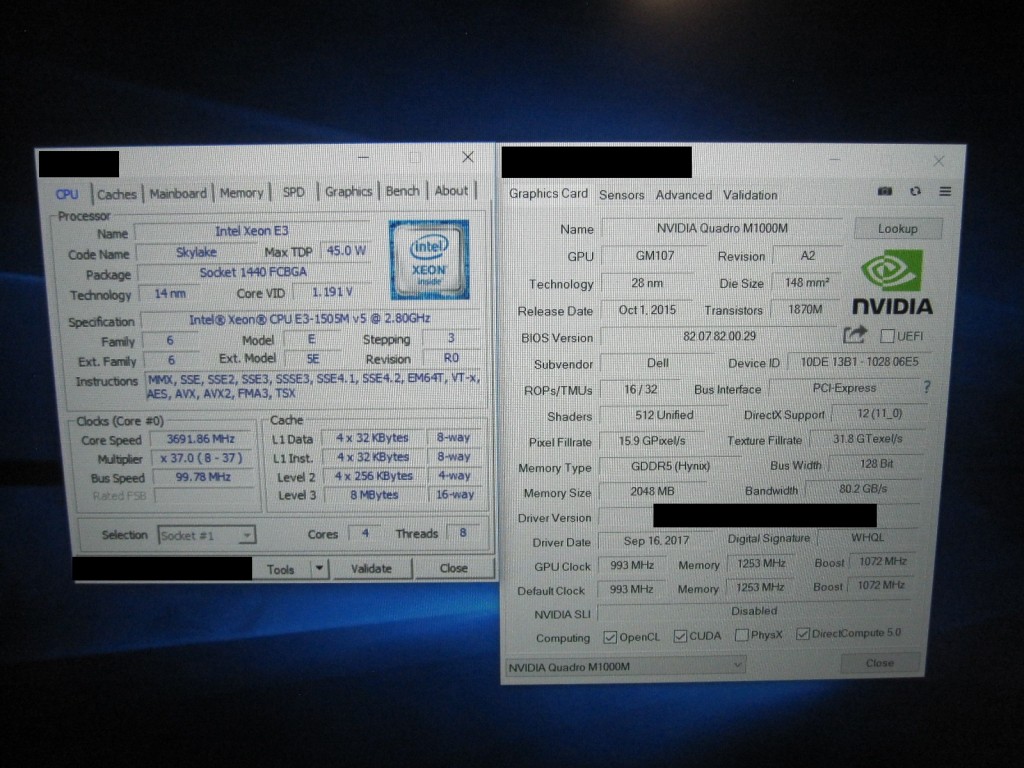Click the Memory Size value 2048 MB

652,491
